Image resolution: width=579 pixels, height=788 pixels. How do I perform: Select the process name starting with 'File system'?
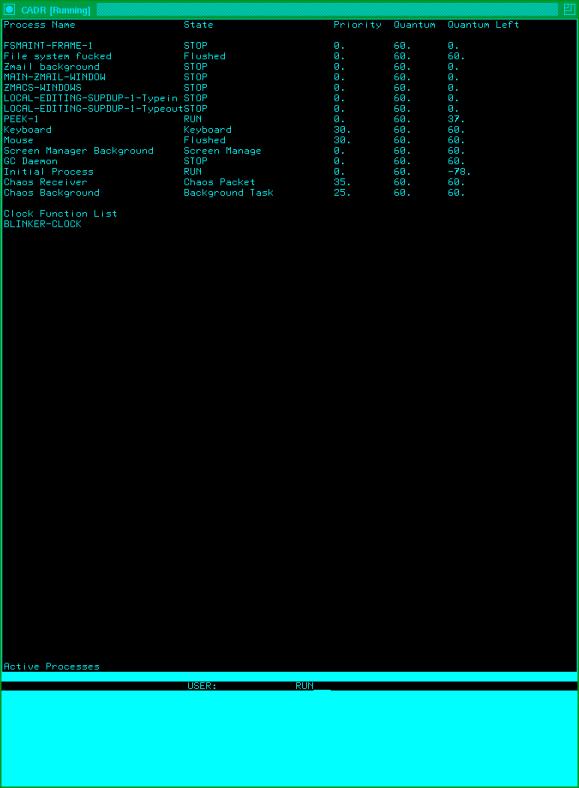click(x=57, y=56)
